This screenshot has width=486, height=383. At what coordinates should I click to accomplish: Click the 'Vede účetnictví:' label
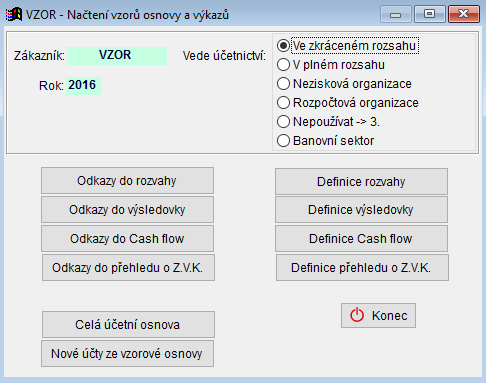coord(224,56)
